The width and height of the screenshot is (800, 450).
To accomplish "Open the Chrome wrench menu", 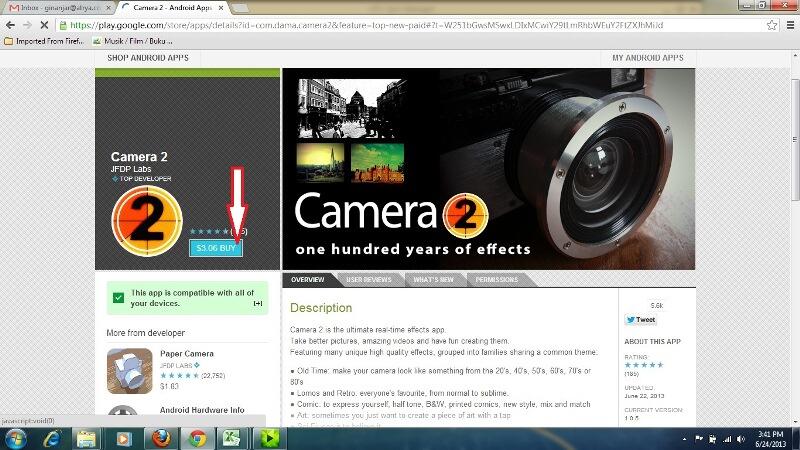I will [790, 24].
